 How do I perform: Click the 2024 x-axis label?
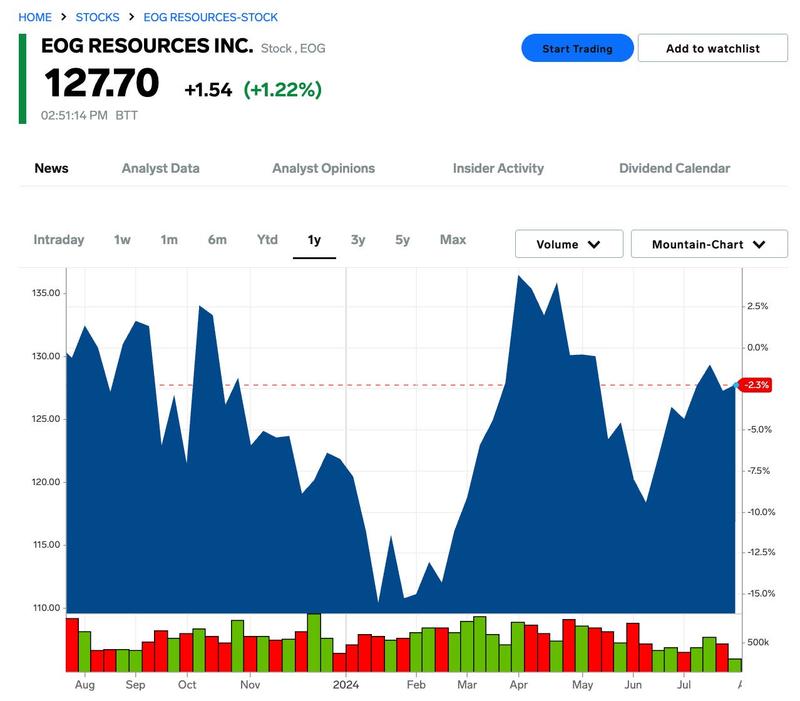tap(346, 685)
